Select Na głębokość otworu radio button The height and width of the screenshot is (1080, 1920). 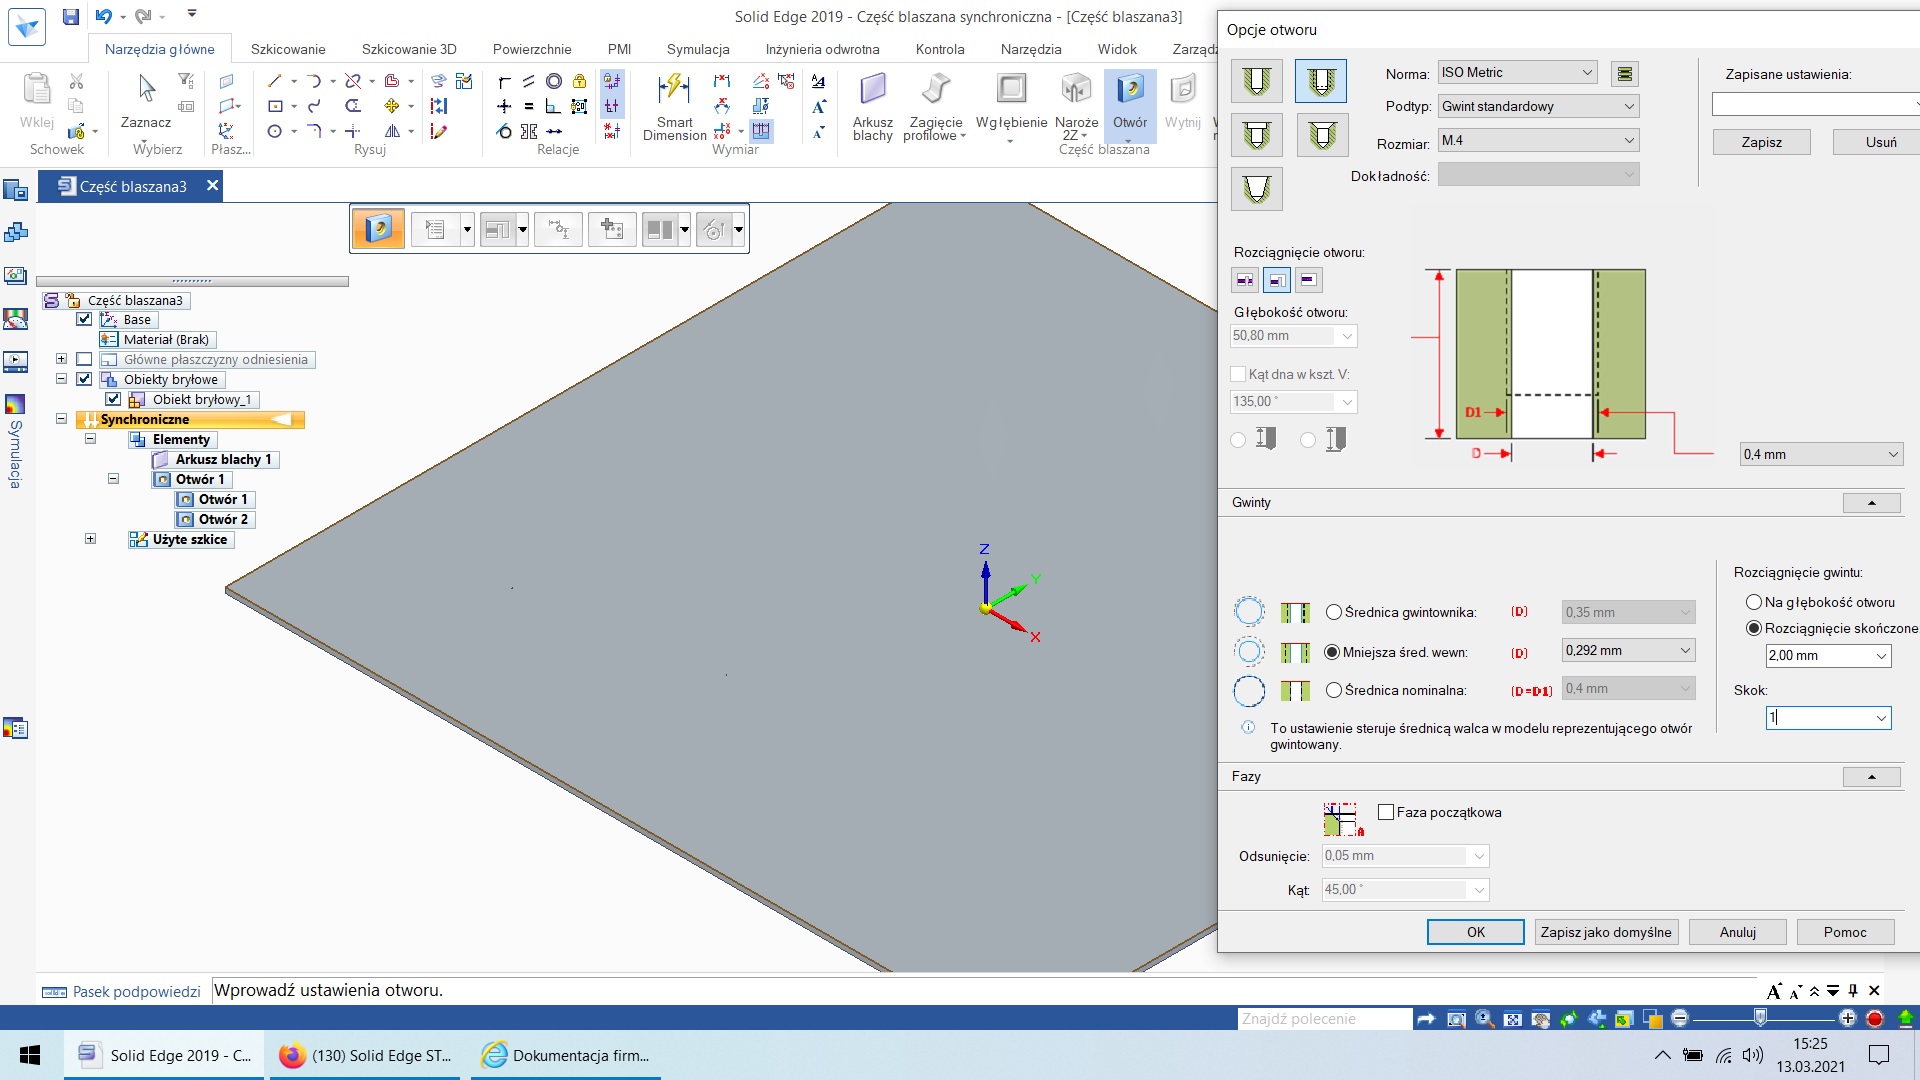[x=1753, y=602]
